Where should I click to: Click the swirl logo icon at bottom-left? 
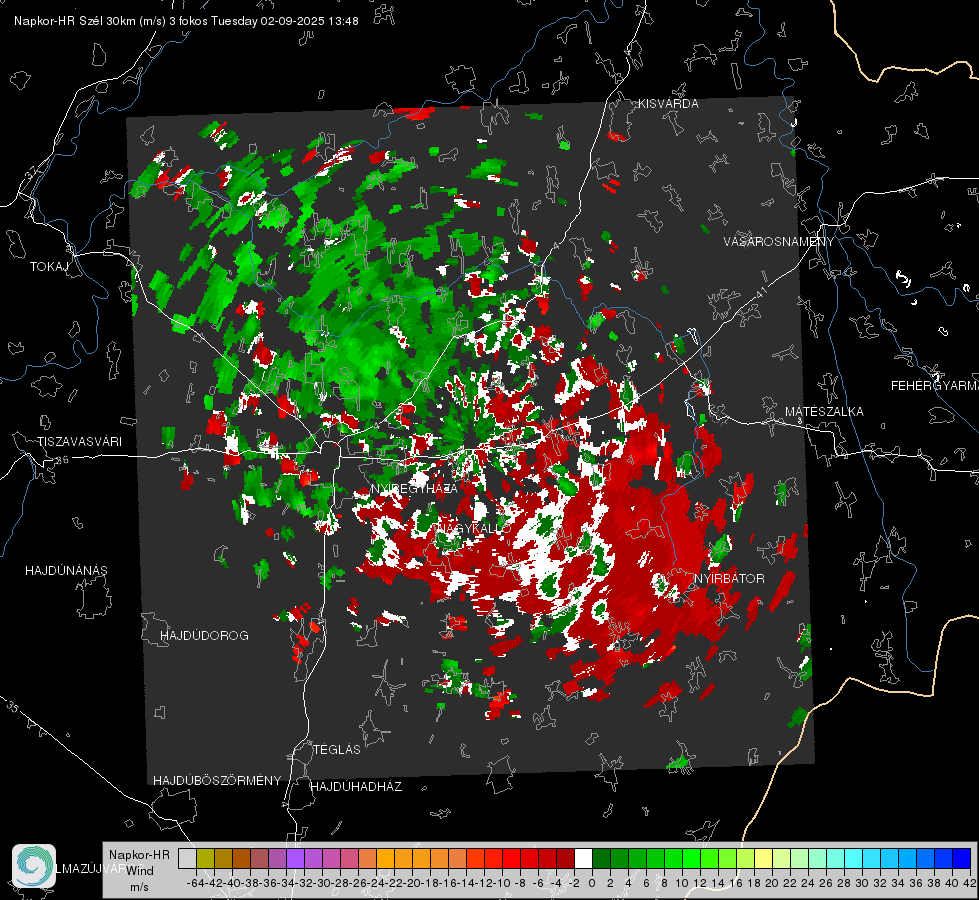34,866
